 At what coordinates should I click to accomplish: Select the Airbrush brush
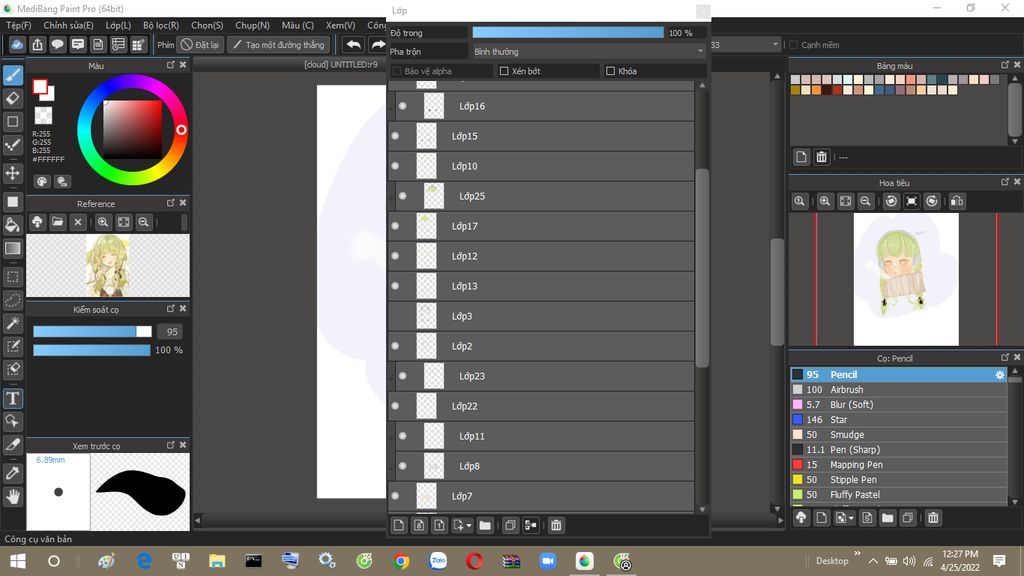[x=899, y=390]
